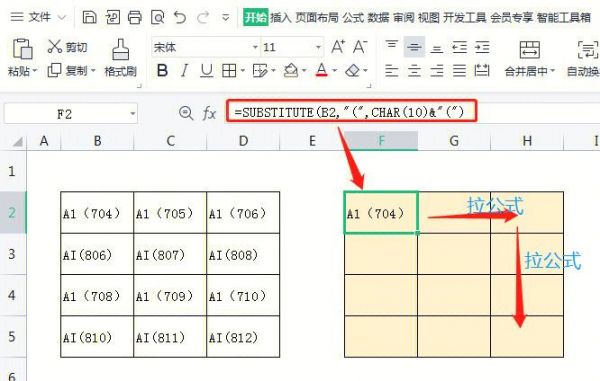Open the 会员专享 tab
This screenshot has height=381, width=600.
click(x=511, y=17)
